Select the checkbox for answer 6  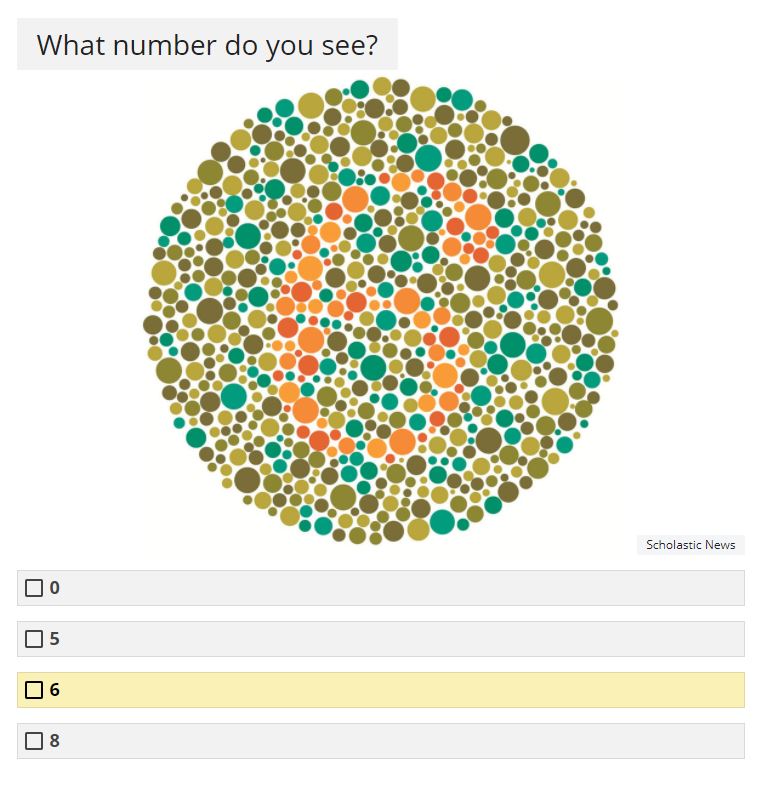34,690
